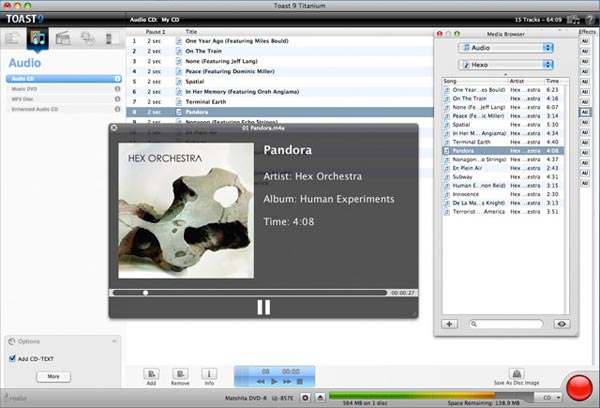Click Save As Disc Image icon
600x408 pixels.
coord(516,373)
